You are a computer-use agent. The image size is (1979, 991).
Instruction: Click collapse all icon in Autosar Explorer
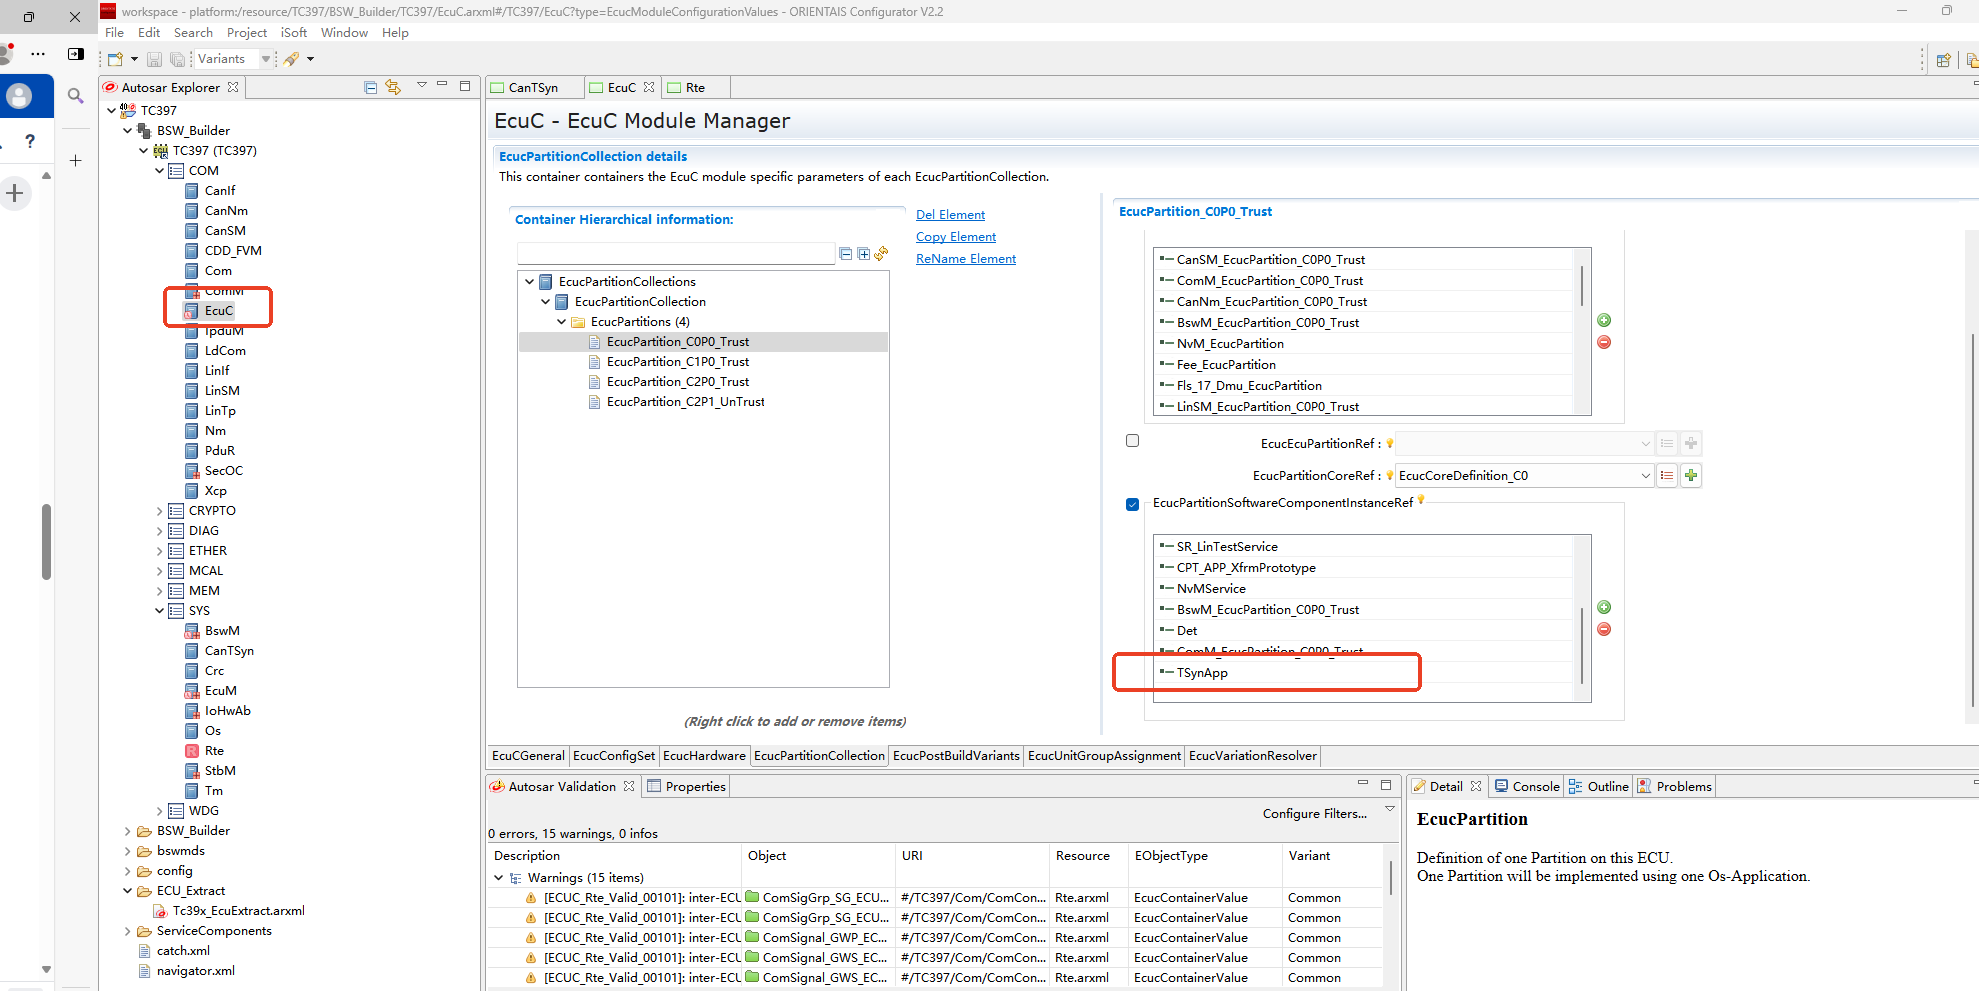(370, 87)
